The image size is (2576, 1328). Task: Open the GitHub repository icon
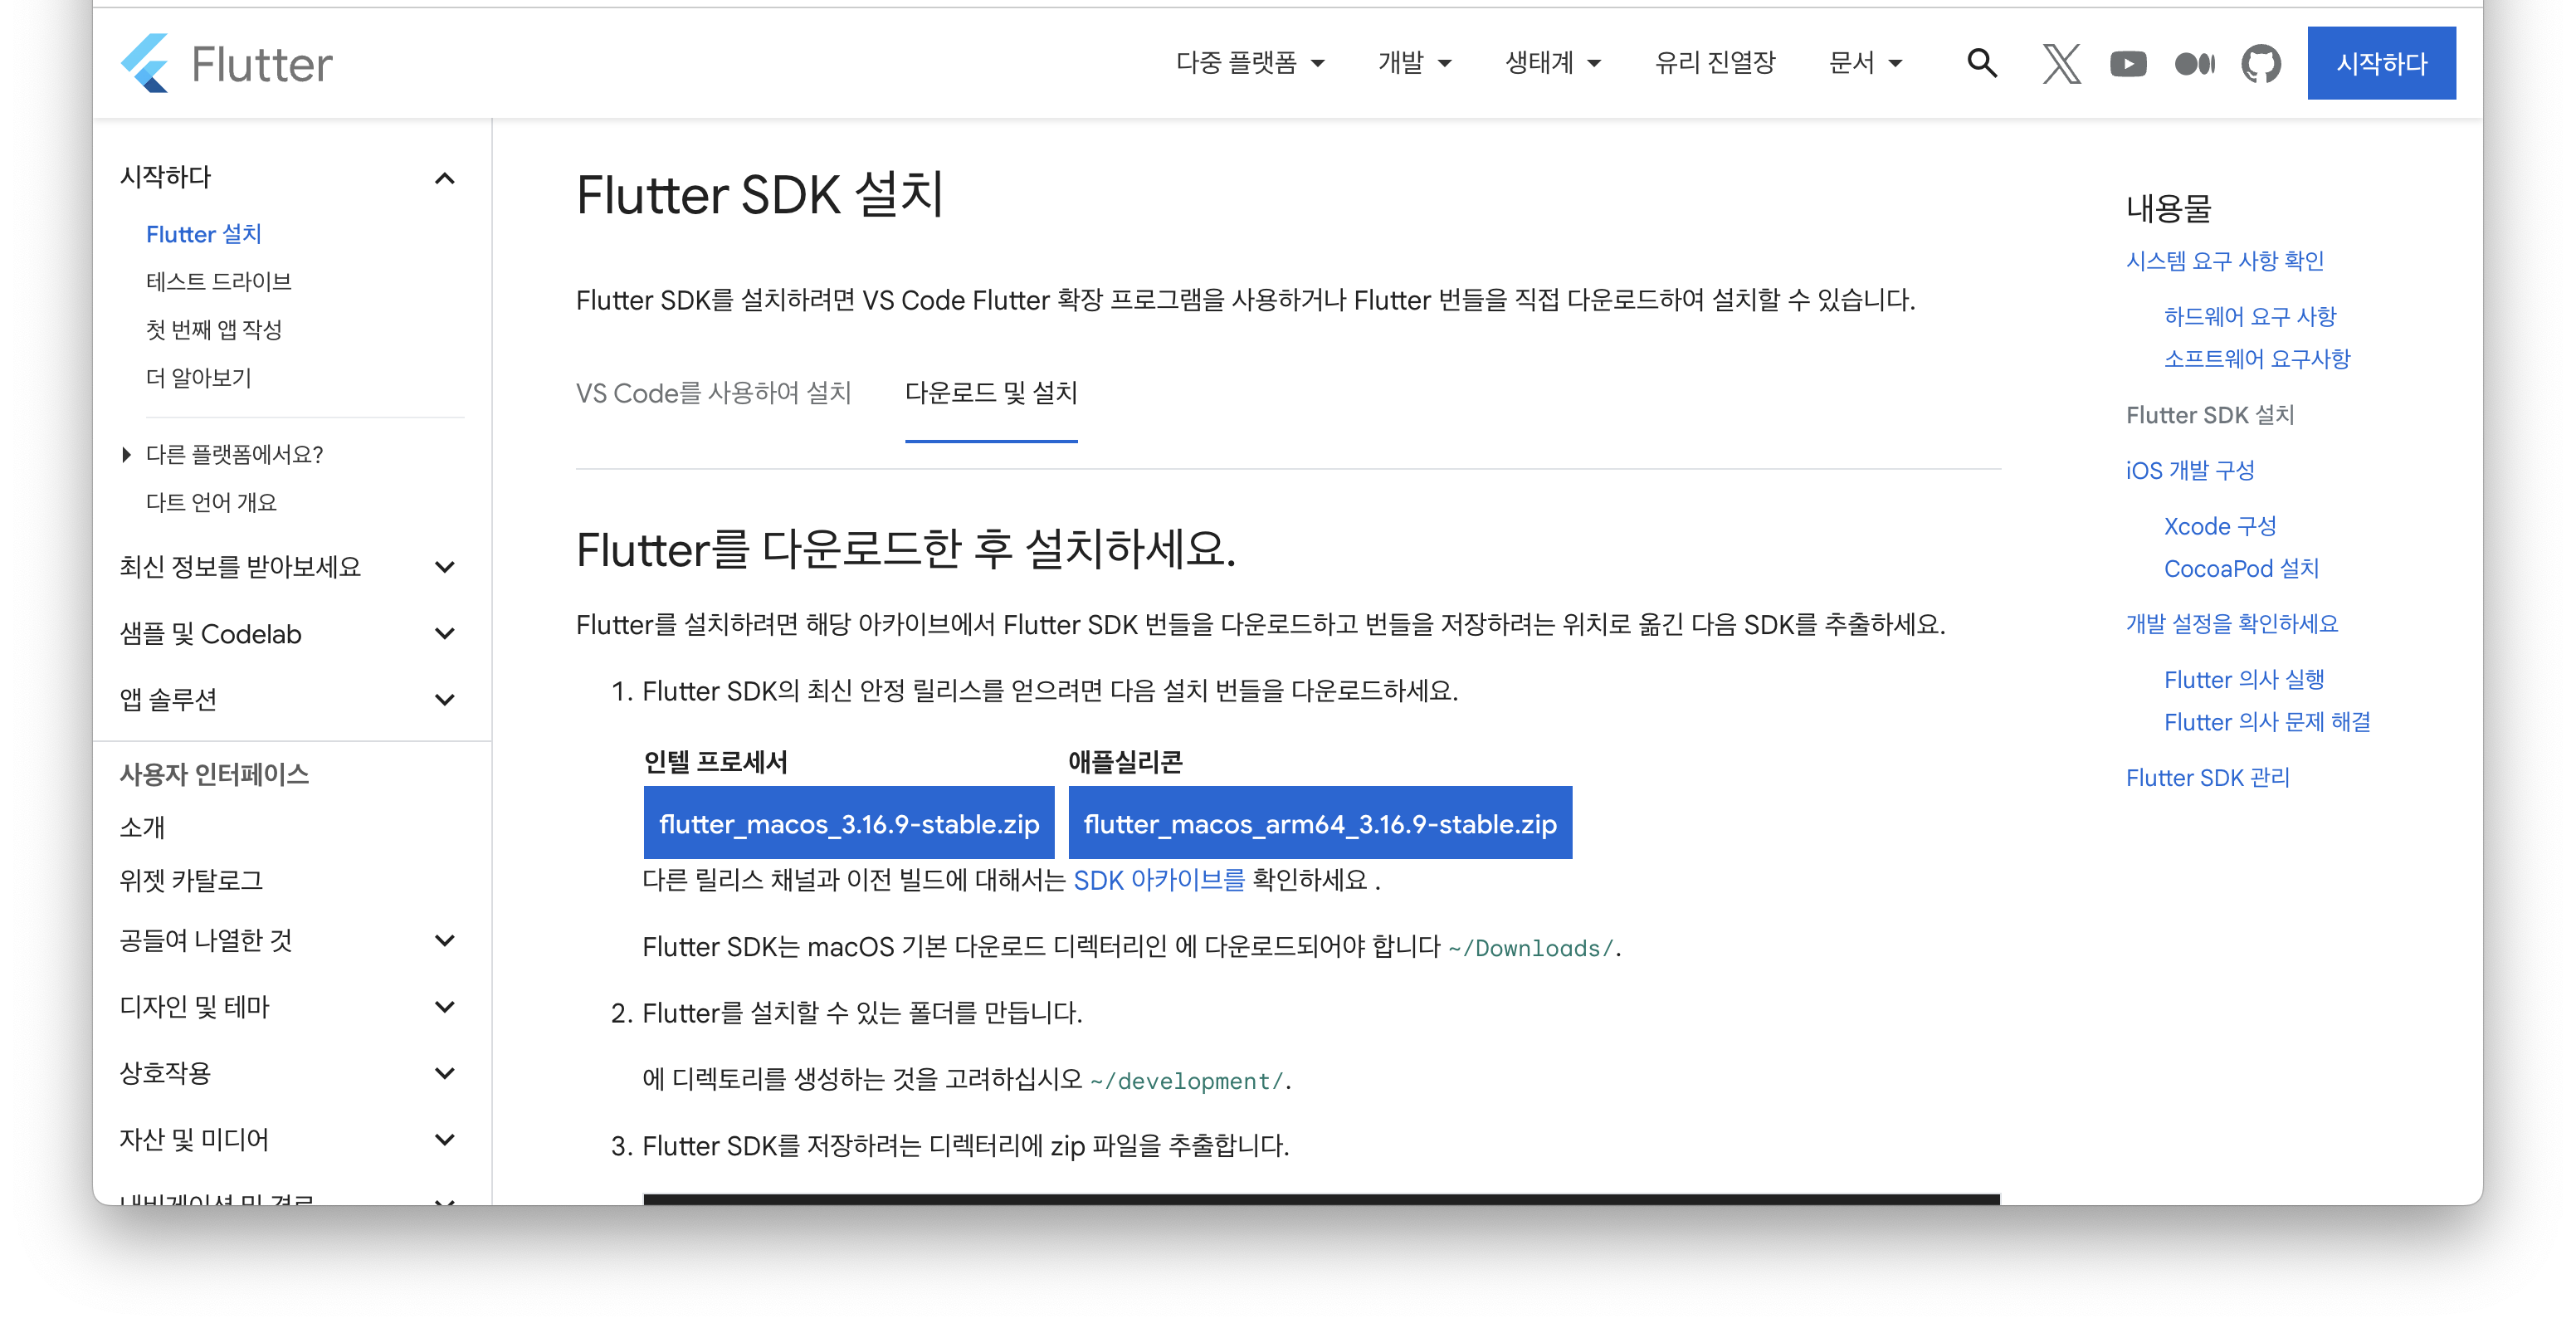2260,64
